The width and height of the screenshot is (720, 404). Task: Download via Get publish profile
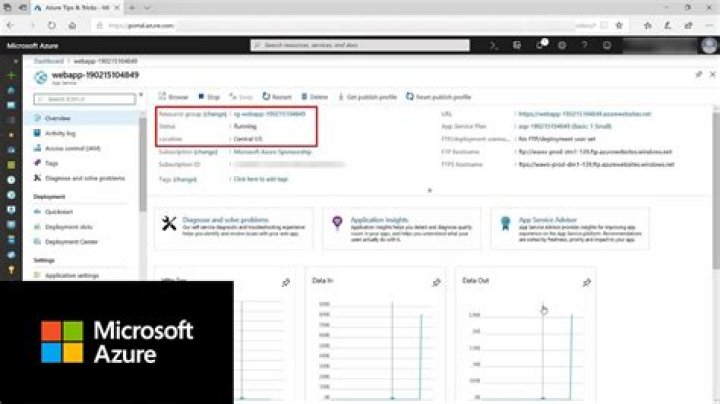click(x=367, y=97)
